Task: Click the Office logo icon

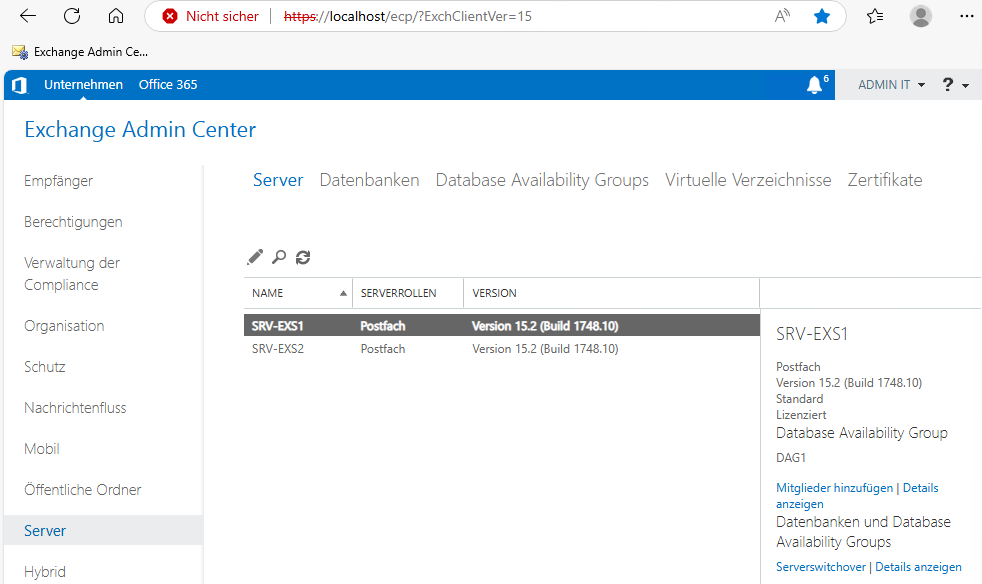Action: (19, 85)
